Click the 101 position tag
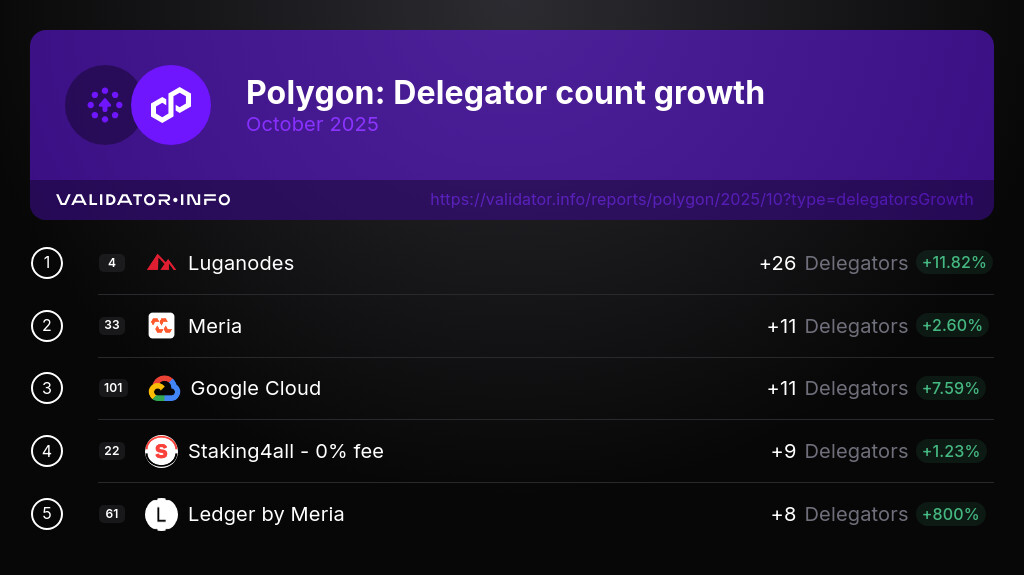Image resolution: width=1024 pixels, height=575 pixels. 113,388
